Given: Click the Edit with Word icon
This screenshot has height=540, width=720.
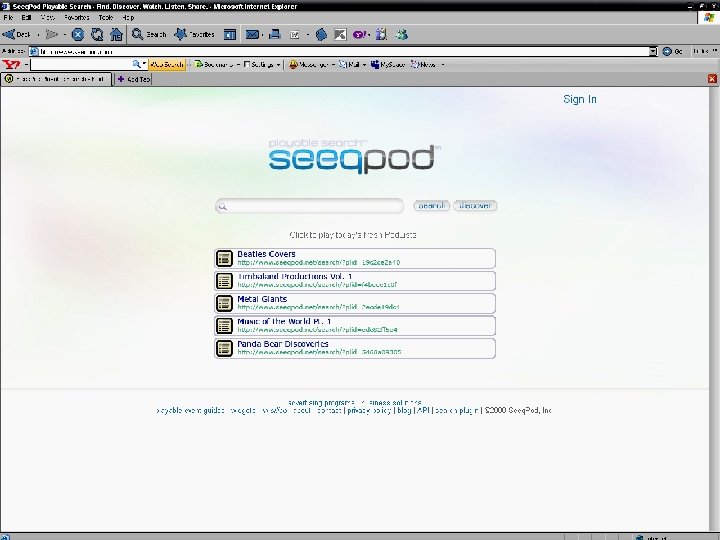Looking at the screenshot, I should pyautogui.click(x=295, y=34).
